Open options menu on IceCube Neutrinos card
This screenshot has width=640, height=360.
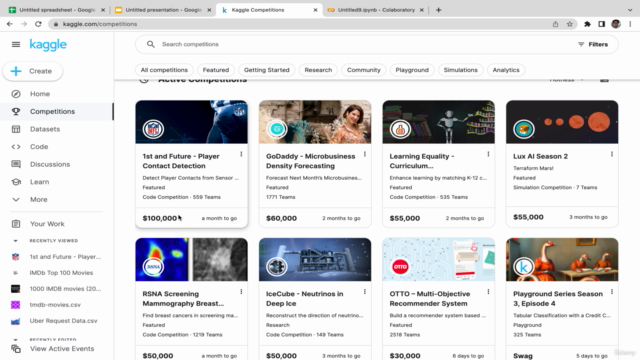365,292
